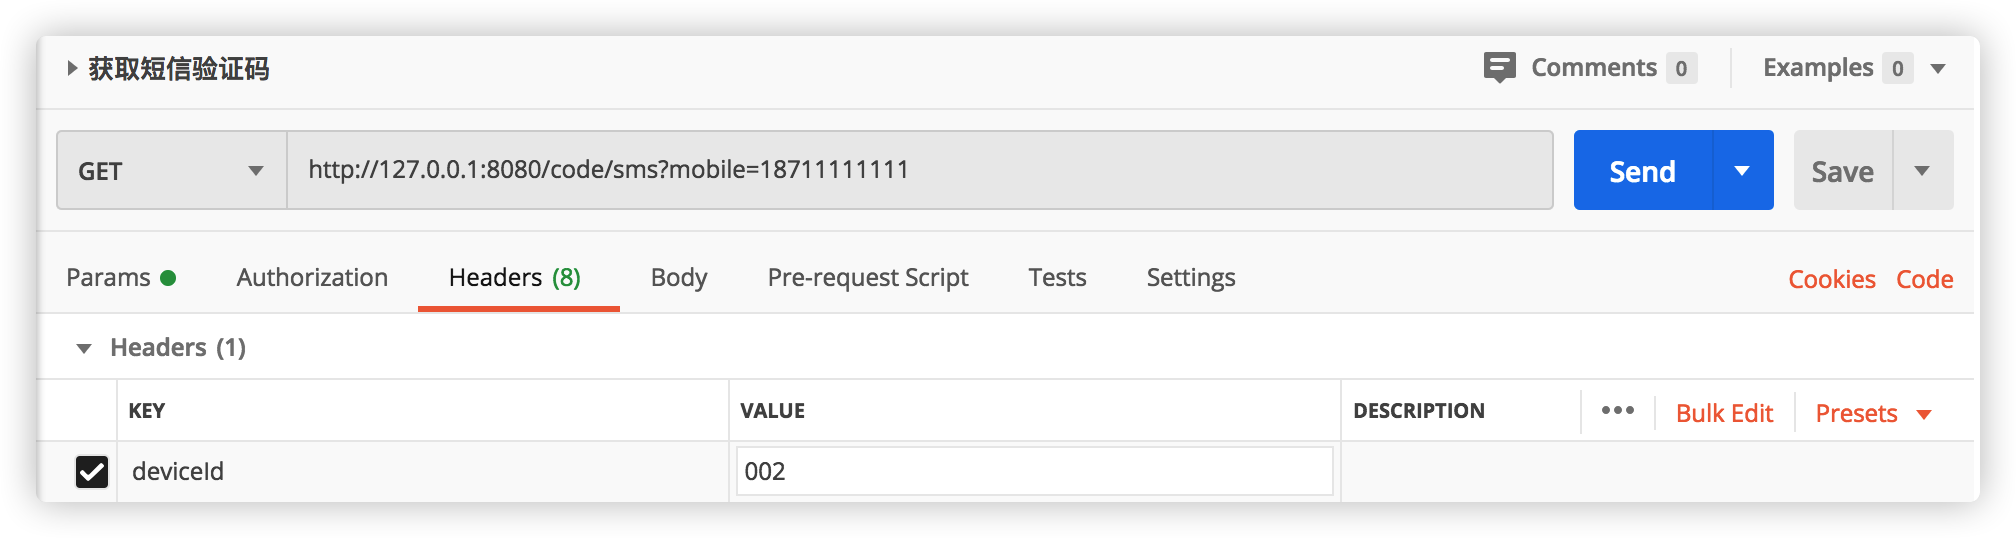Open the Save options dropdown arrow
2016x538 pixels.
click(x=1922, y=171)
